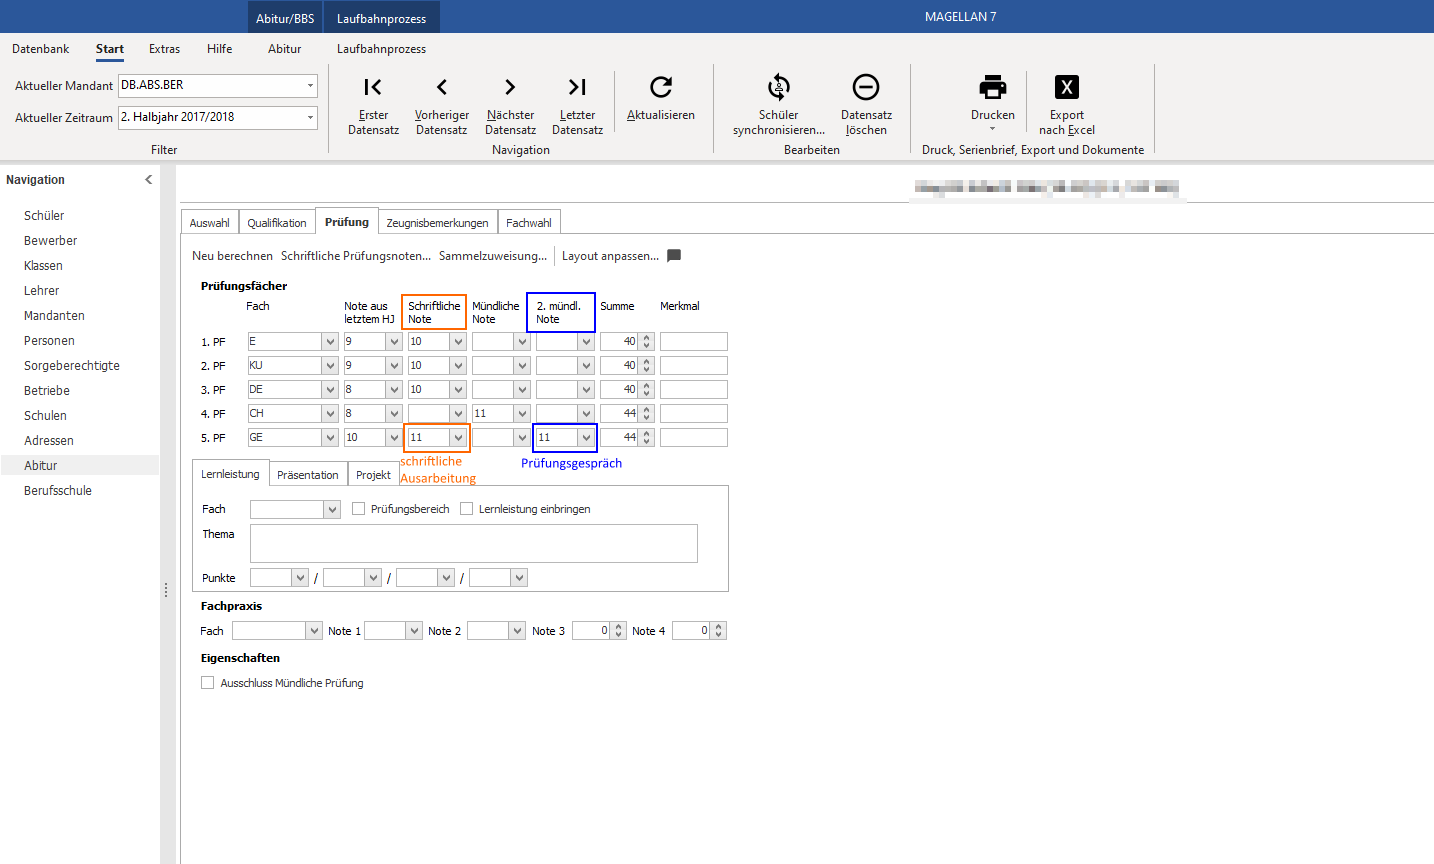1434x864 pixels.
Task: Open Schriftliche Note dropdown for 5. PF
Action: click(458, 437)
